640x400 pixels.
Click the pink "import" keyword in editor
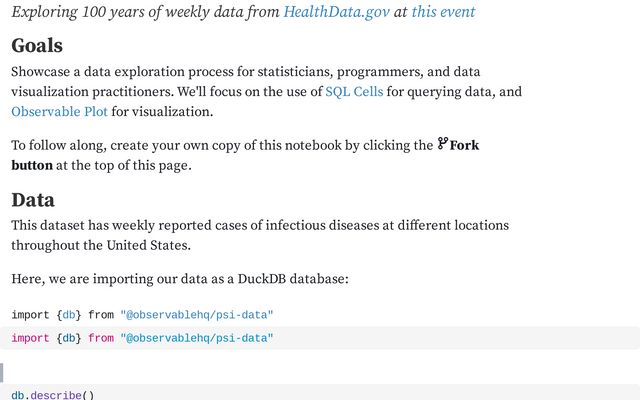(x=30, y=338)
